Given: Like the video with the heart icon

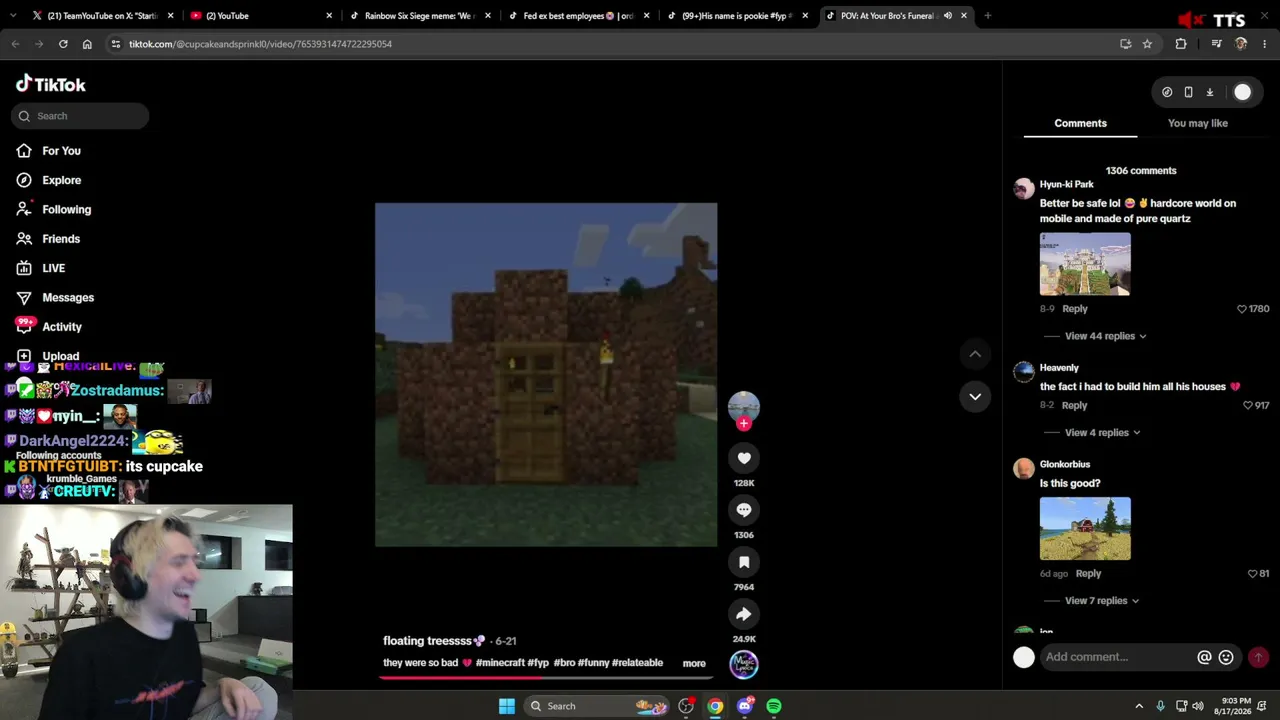Looking at the screenshot, I should coord(744,458).
